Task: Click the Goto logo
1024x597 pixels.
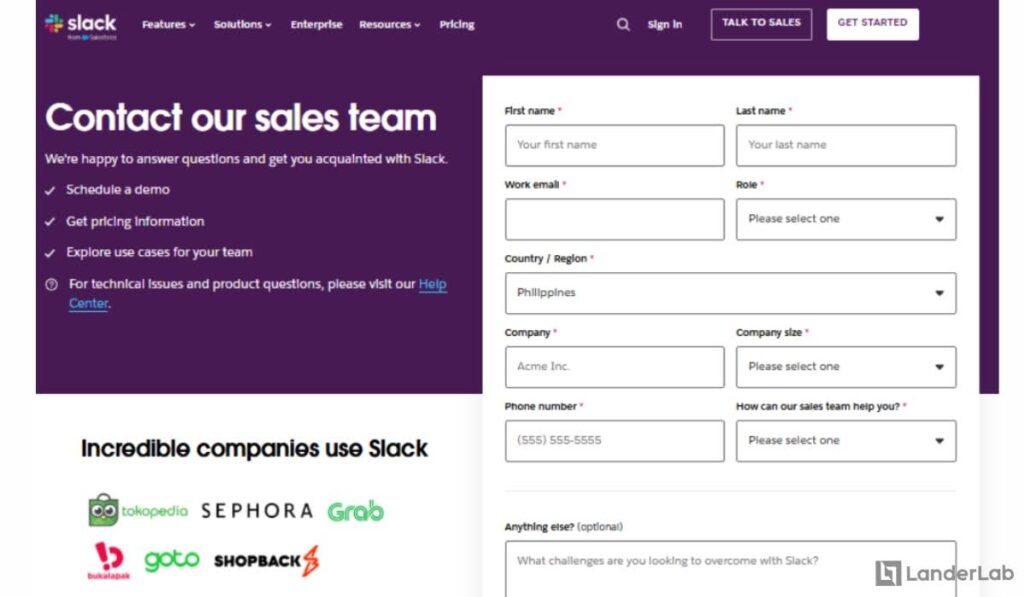Action: coord(174,558)
